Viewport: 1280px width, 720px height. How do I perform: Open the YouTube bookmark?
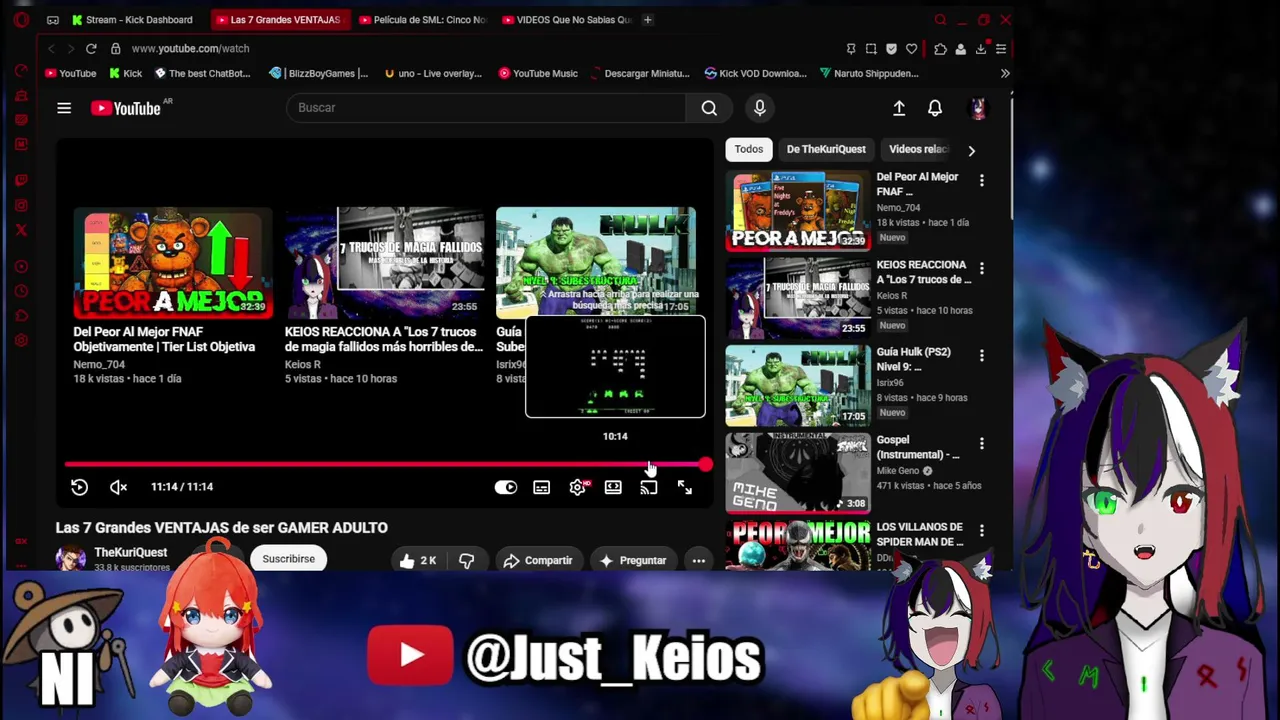pyautogui.click(x=71, y=73)
